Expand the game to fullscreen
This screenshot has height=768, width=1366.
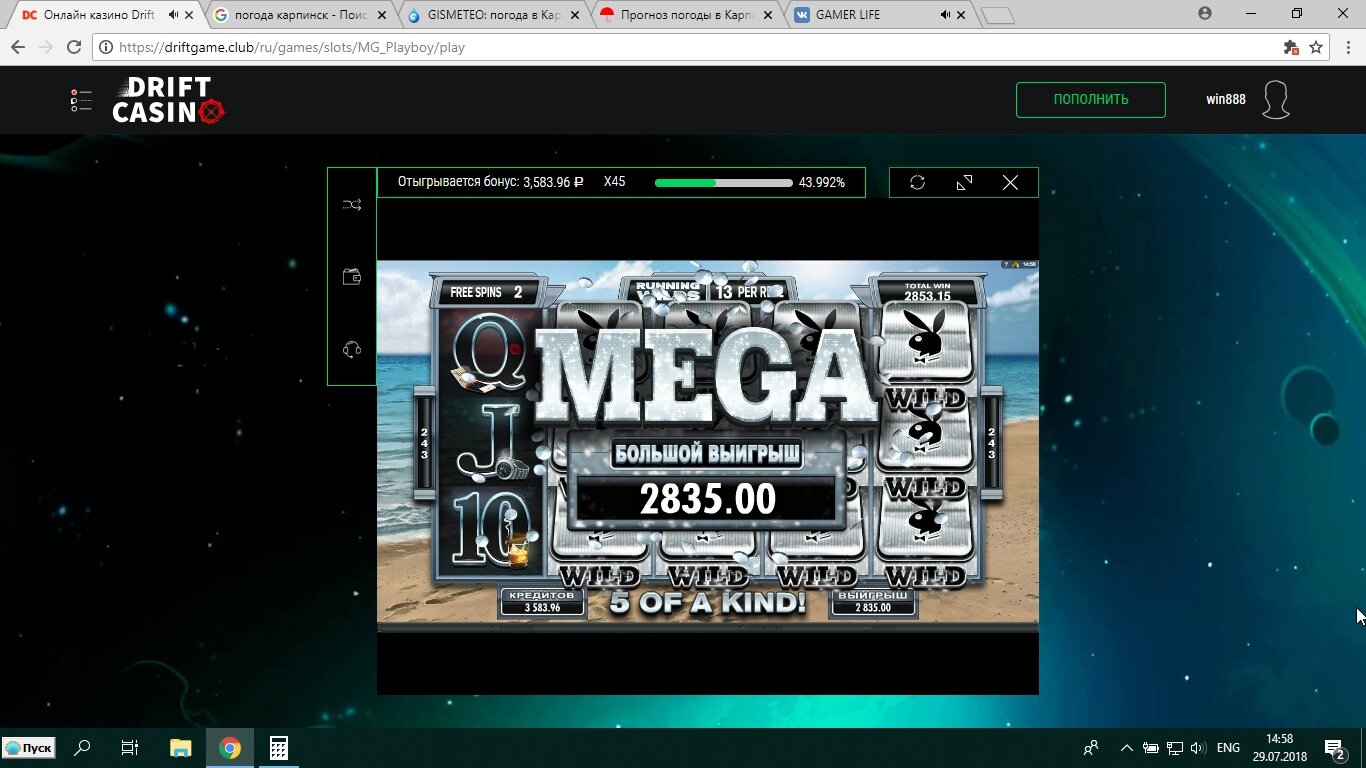[x=964, y=182]
